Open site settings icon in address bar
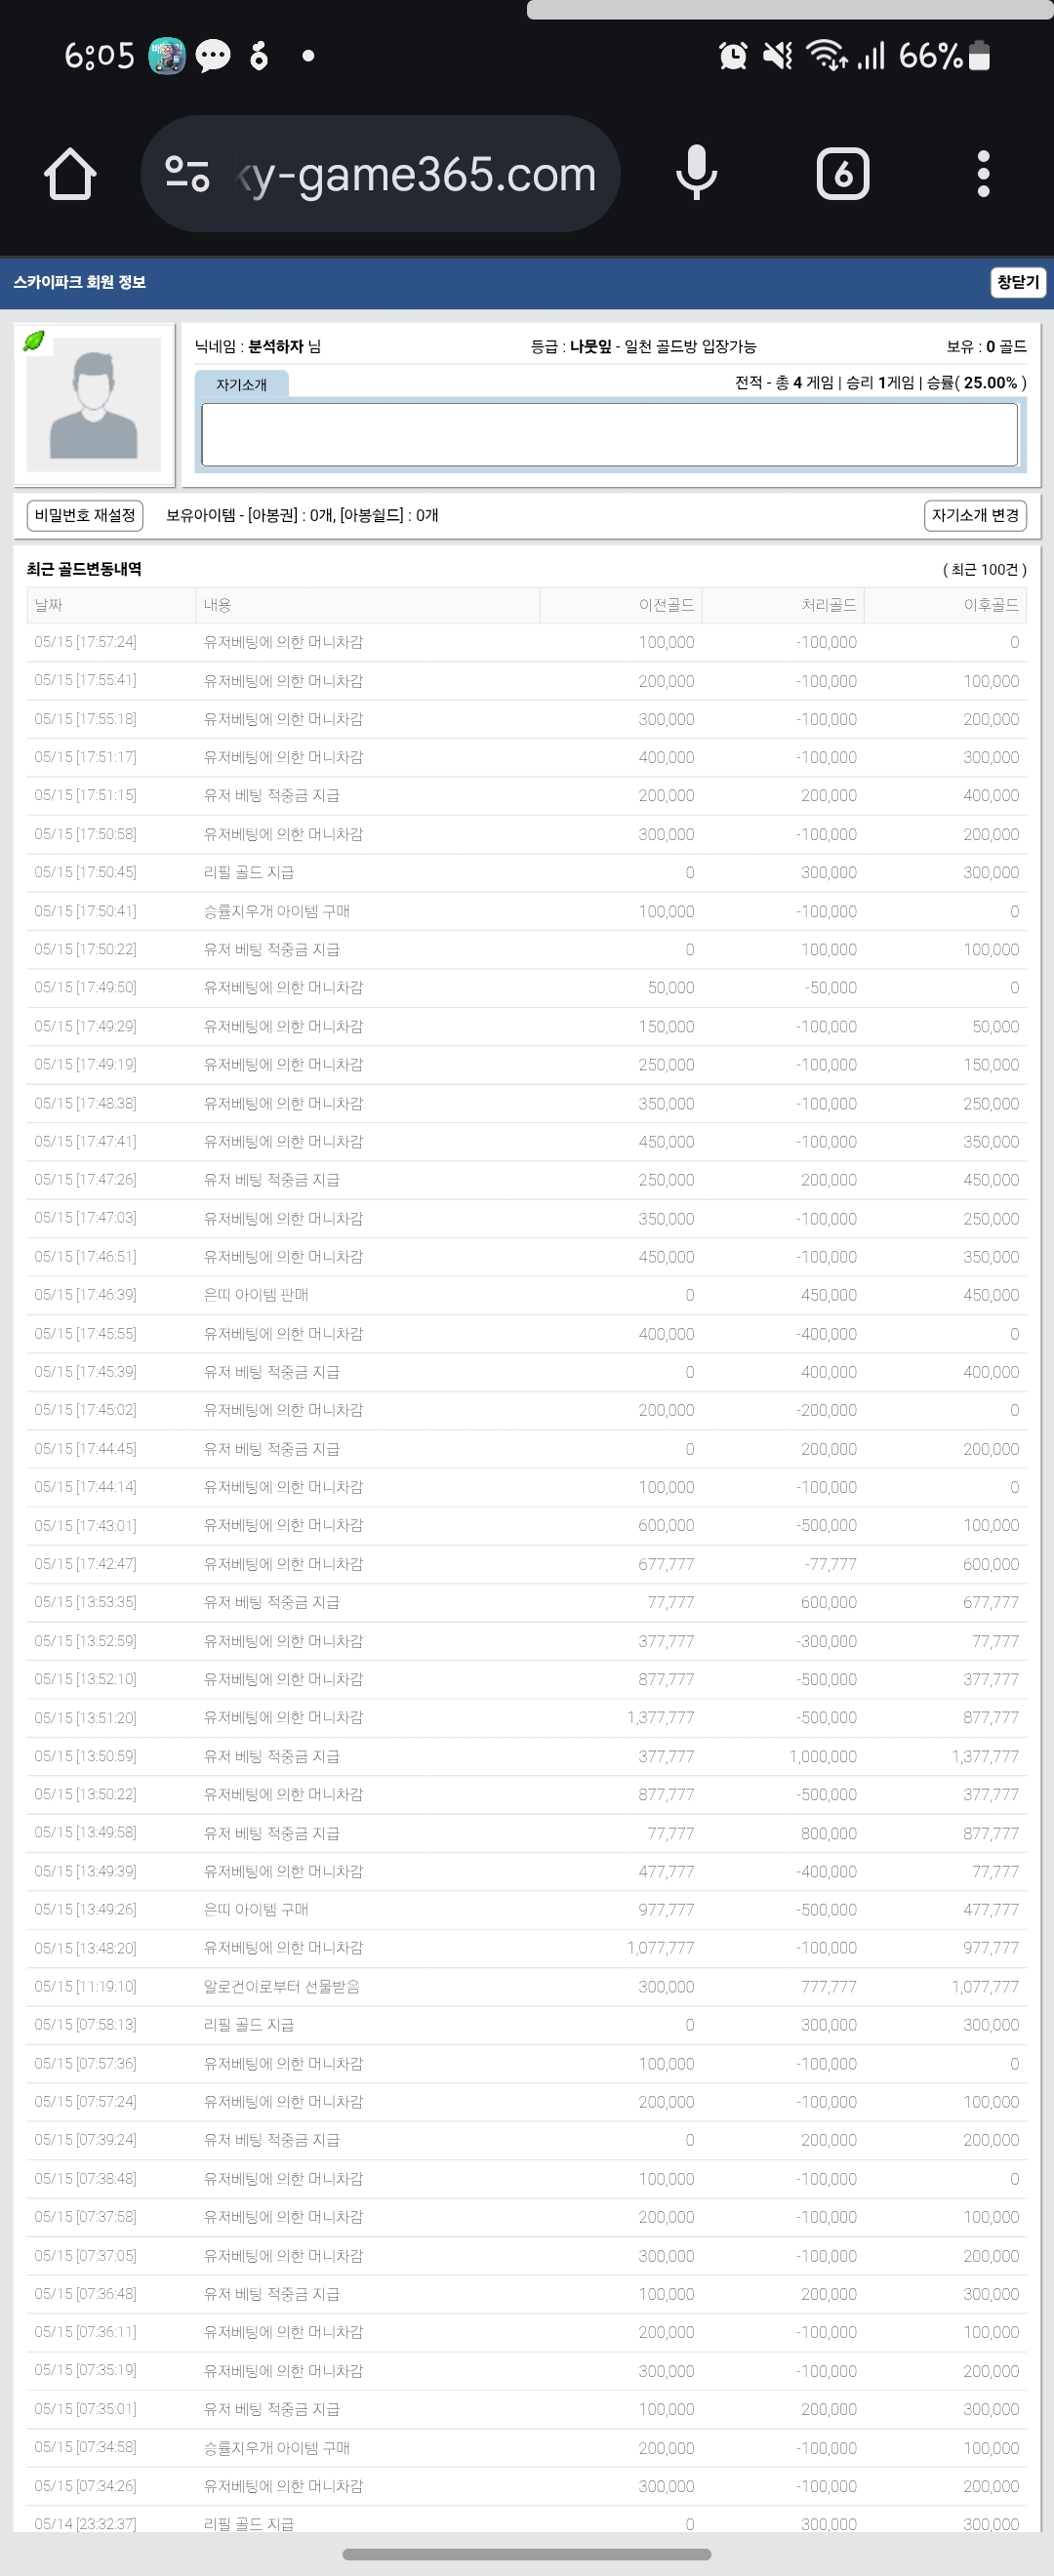Screen dimensions: 1054x2576 click(x=187, y=174)
